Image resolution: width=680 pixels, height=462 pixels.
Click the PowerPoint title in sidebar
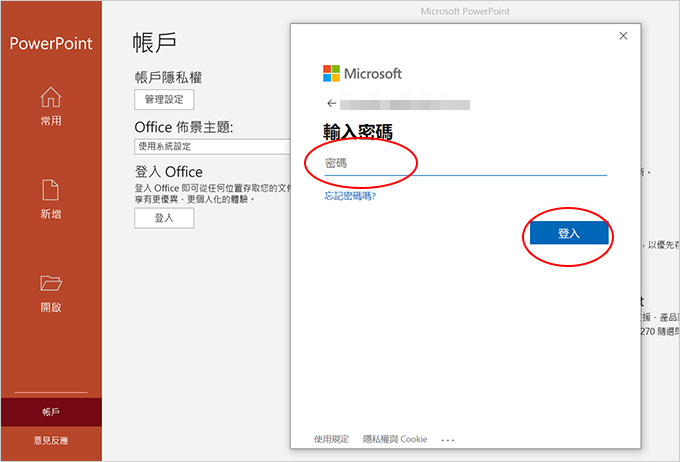(x=51, y=43)
